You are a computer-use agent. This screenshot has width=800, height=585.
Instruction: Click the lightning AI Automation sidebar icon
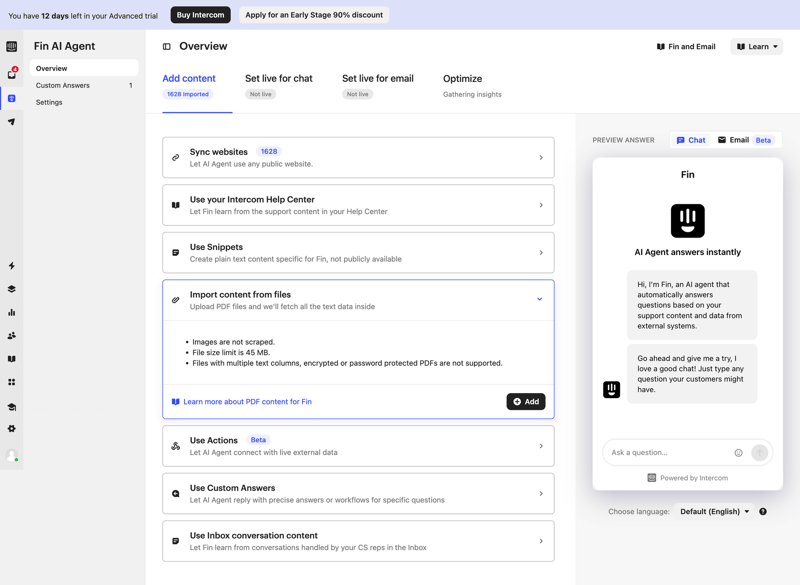13,265
